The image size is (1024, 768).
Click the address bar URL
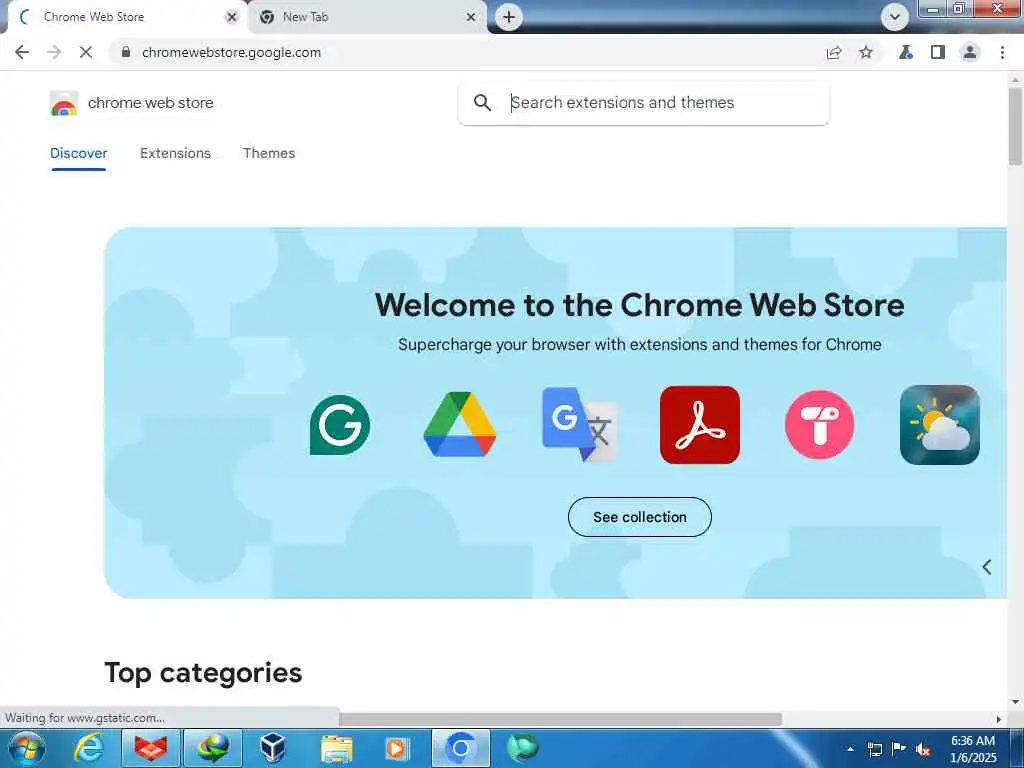click(x=231, y=52)
